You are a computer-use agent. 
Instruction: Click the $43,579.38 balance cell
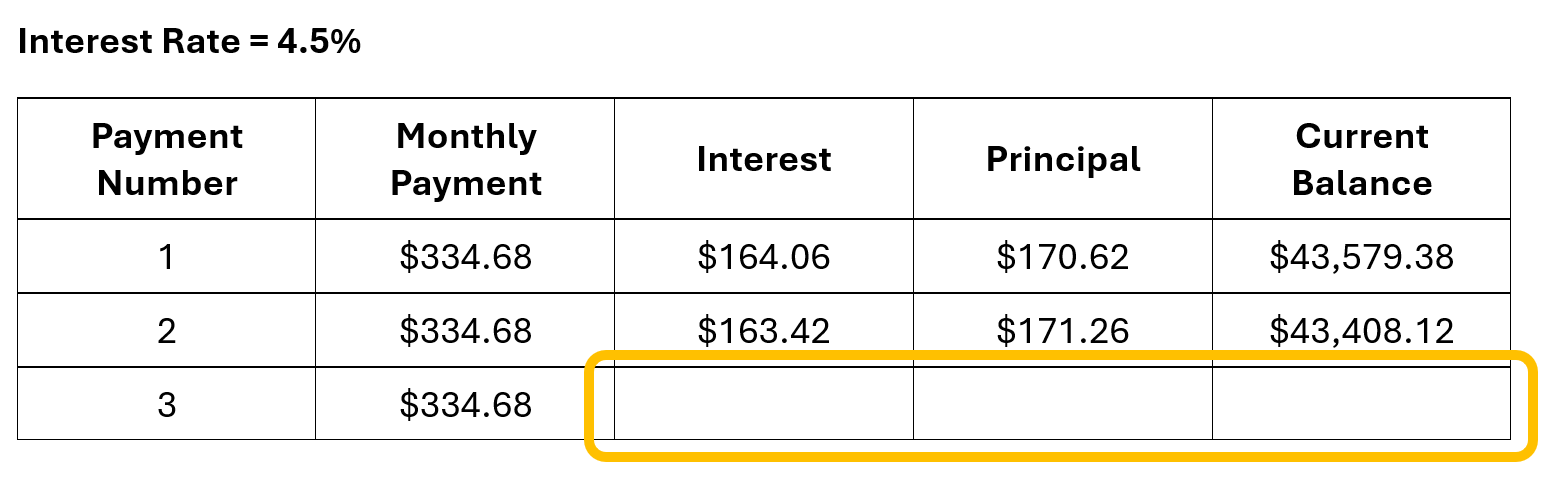point(1361,257)
